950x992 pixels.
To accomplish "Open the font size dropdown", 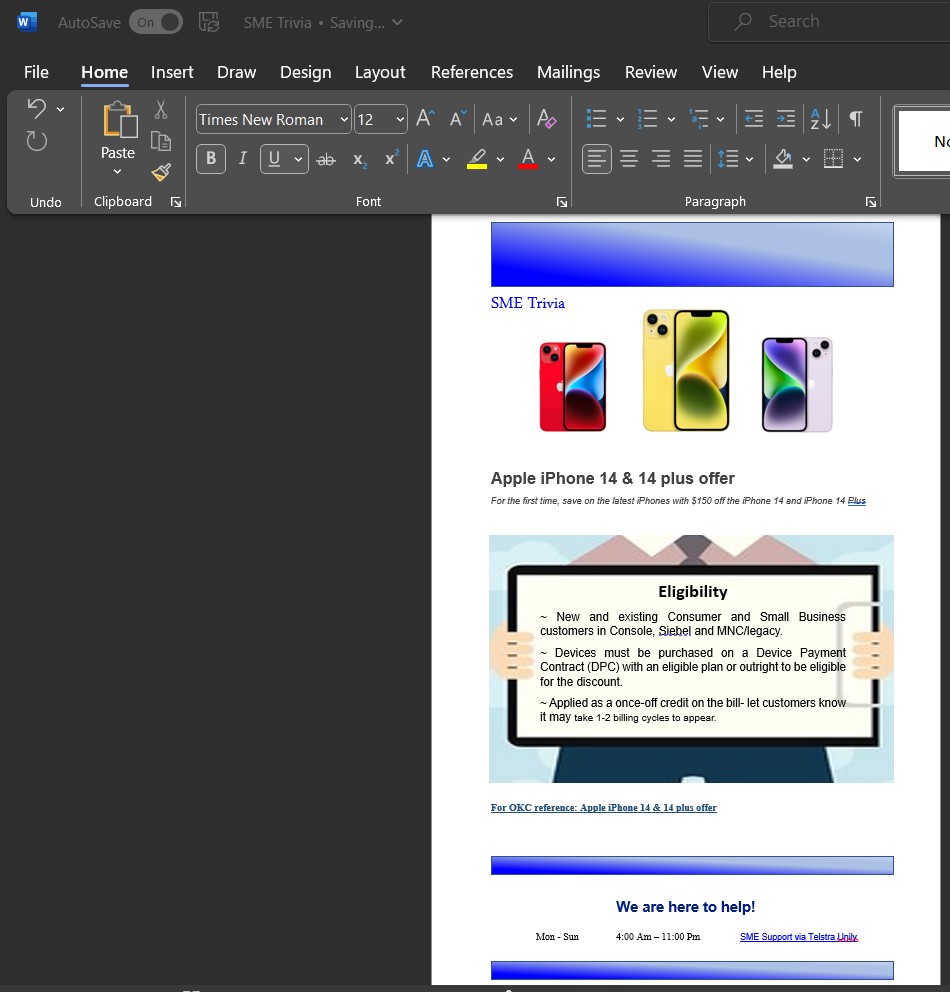I will 400,120.
